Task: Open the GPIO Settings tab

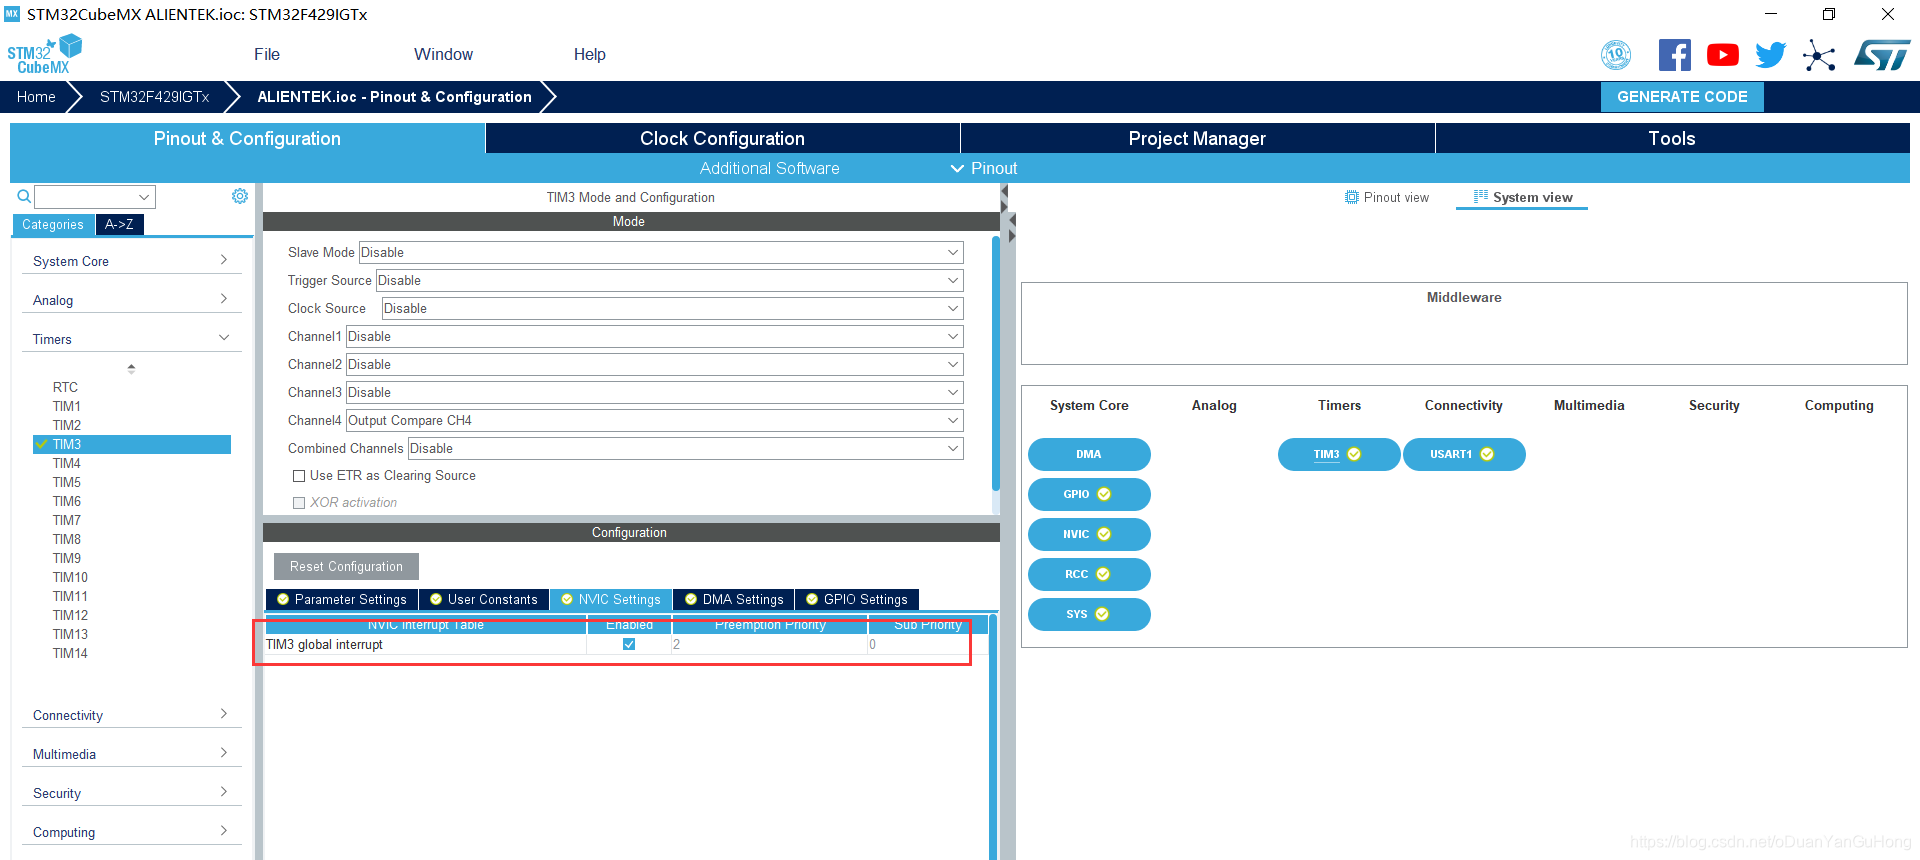Action: point(857,599)
